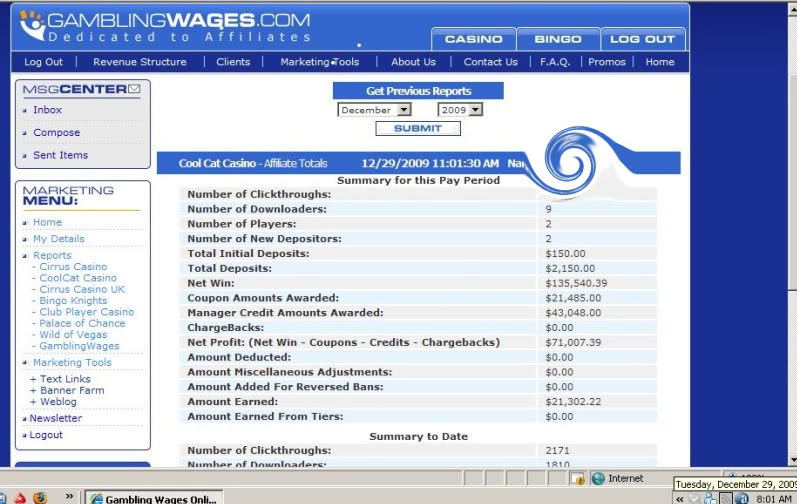797x504 pixels.
Task: Open My Details link
Action: coord(59,239)
